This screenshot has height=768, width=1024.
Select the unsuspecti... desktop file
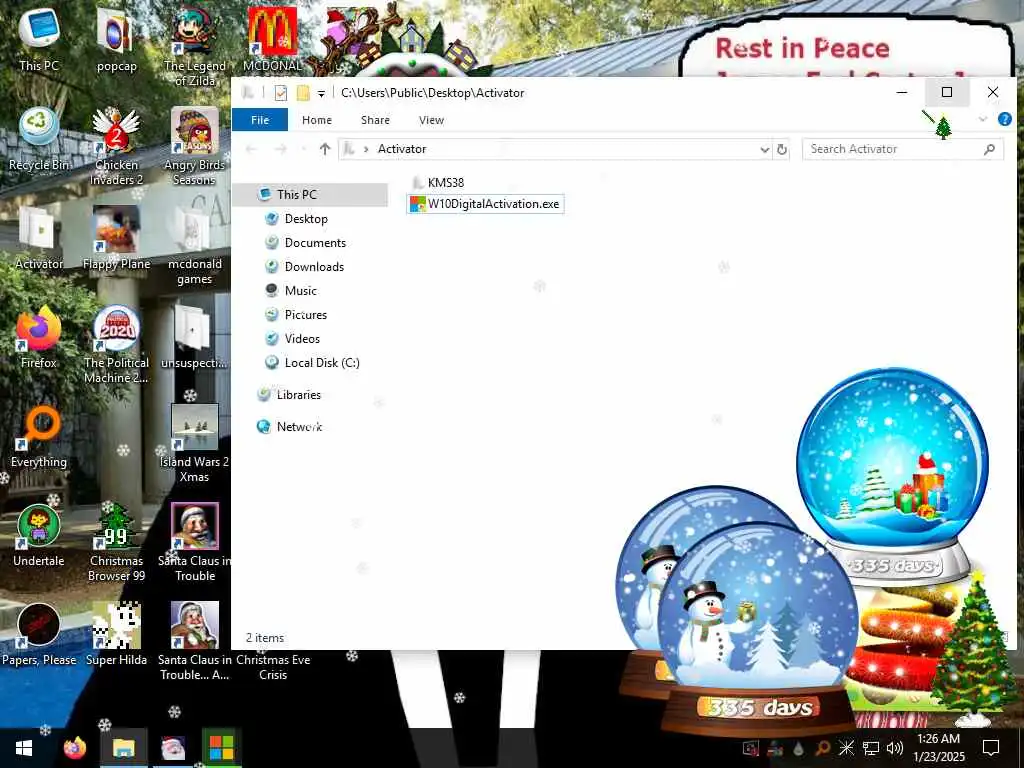(193, 337)
